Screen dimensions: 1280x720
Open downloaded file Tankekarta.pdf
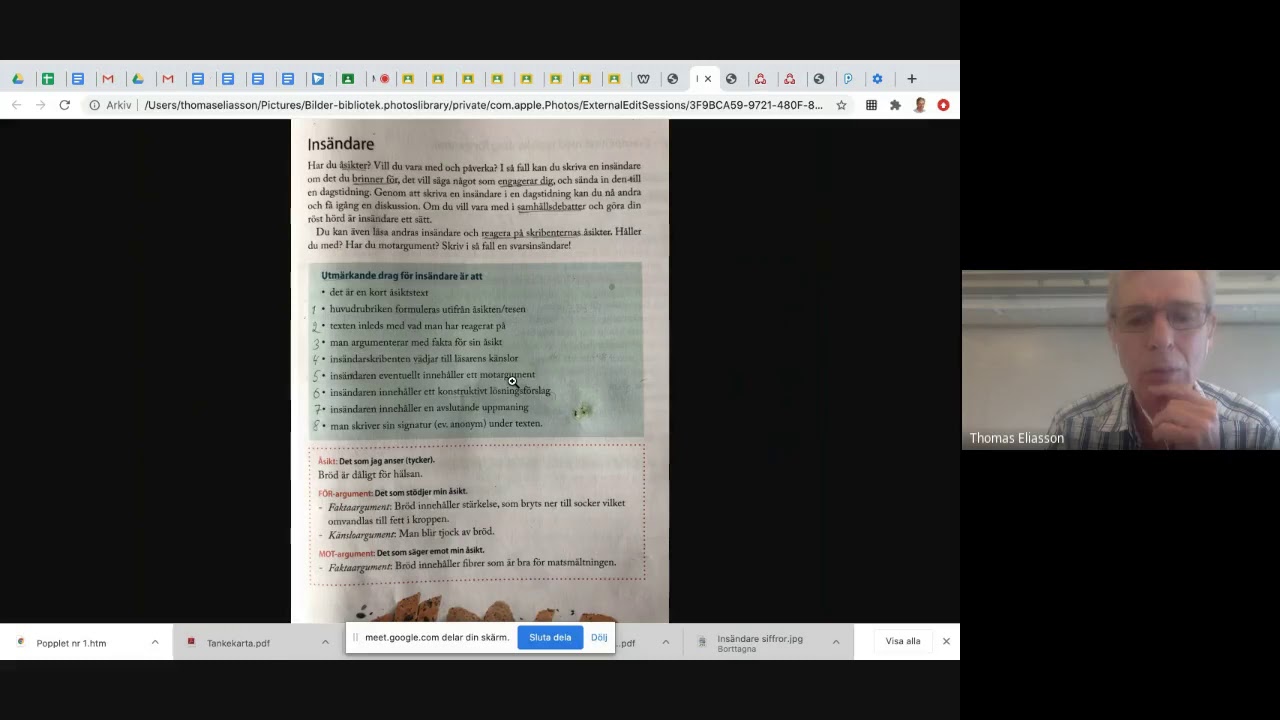point(238,643)
